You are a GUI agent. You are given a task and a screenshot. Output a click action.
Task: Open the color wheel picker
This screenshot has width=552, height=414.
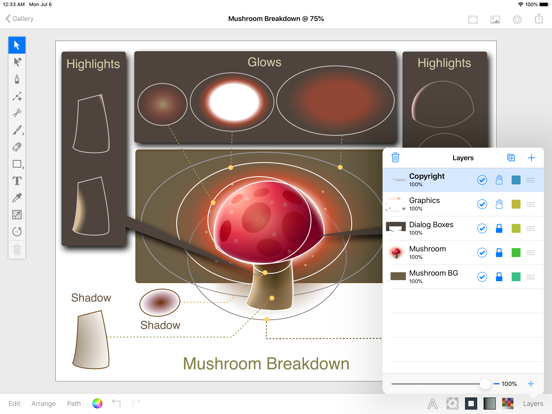[97, 403]
